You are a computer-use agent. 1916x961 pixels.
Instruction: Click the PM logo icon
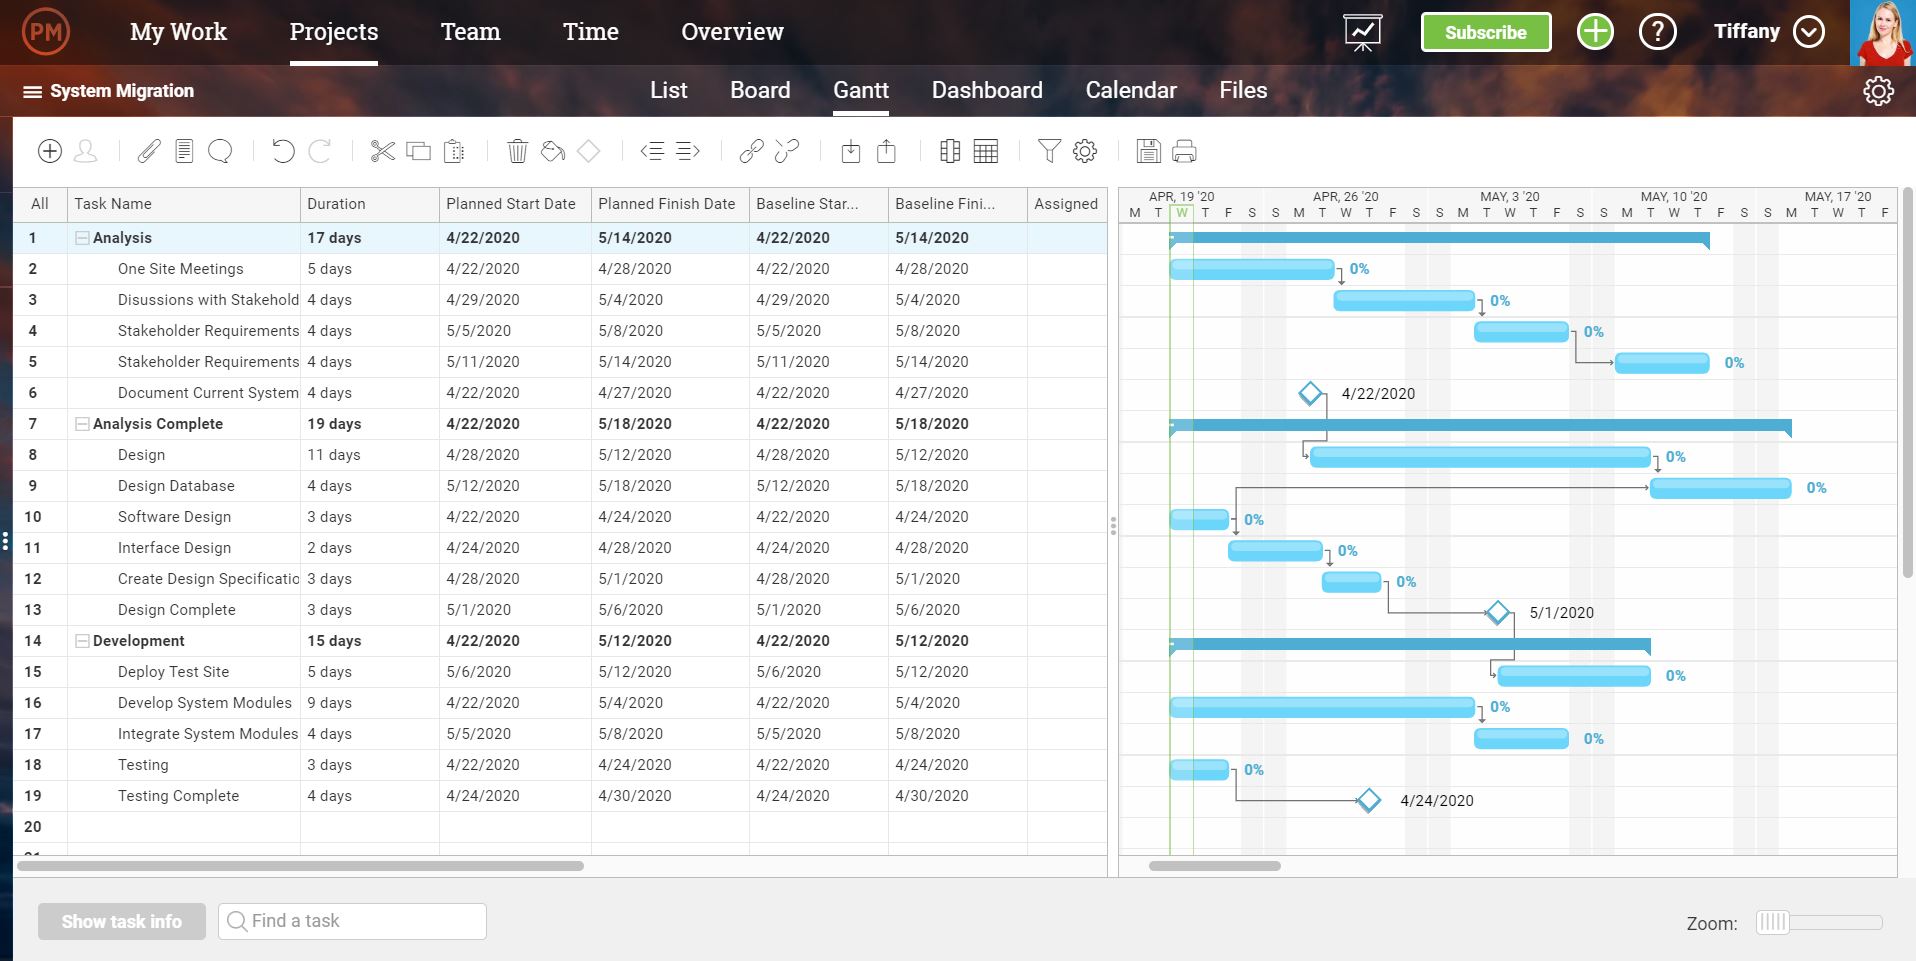(45, 32)
